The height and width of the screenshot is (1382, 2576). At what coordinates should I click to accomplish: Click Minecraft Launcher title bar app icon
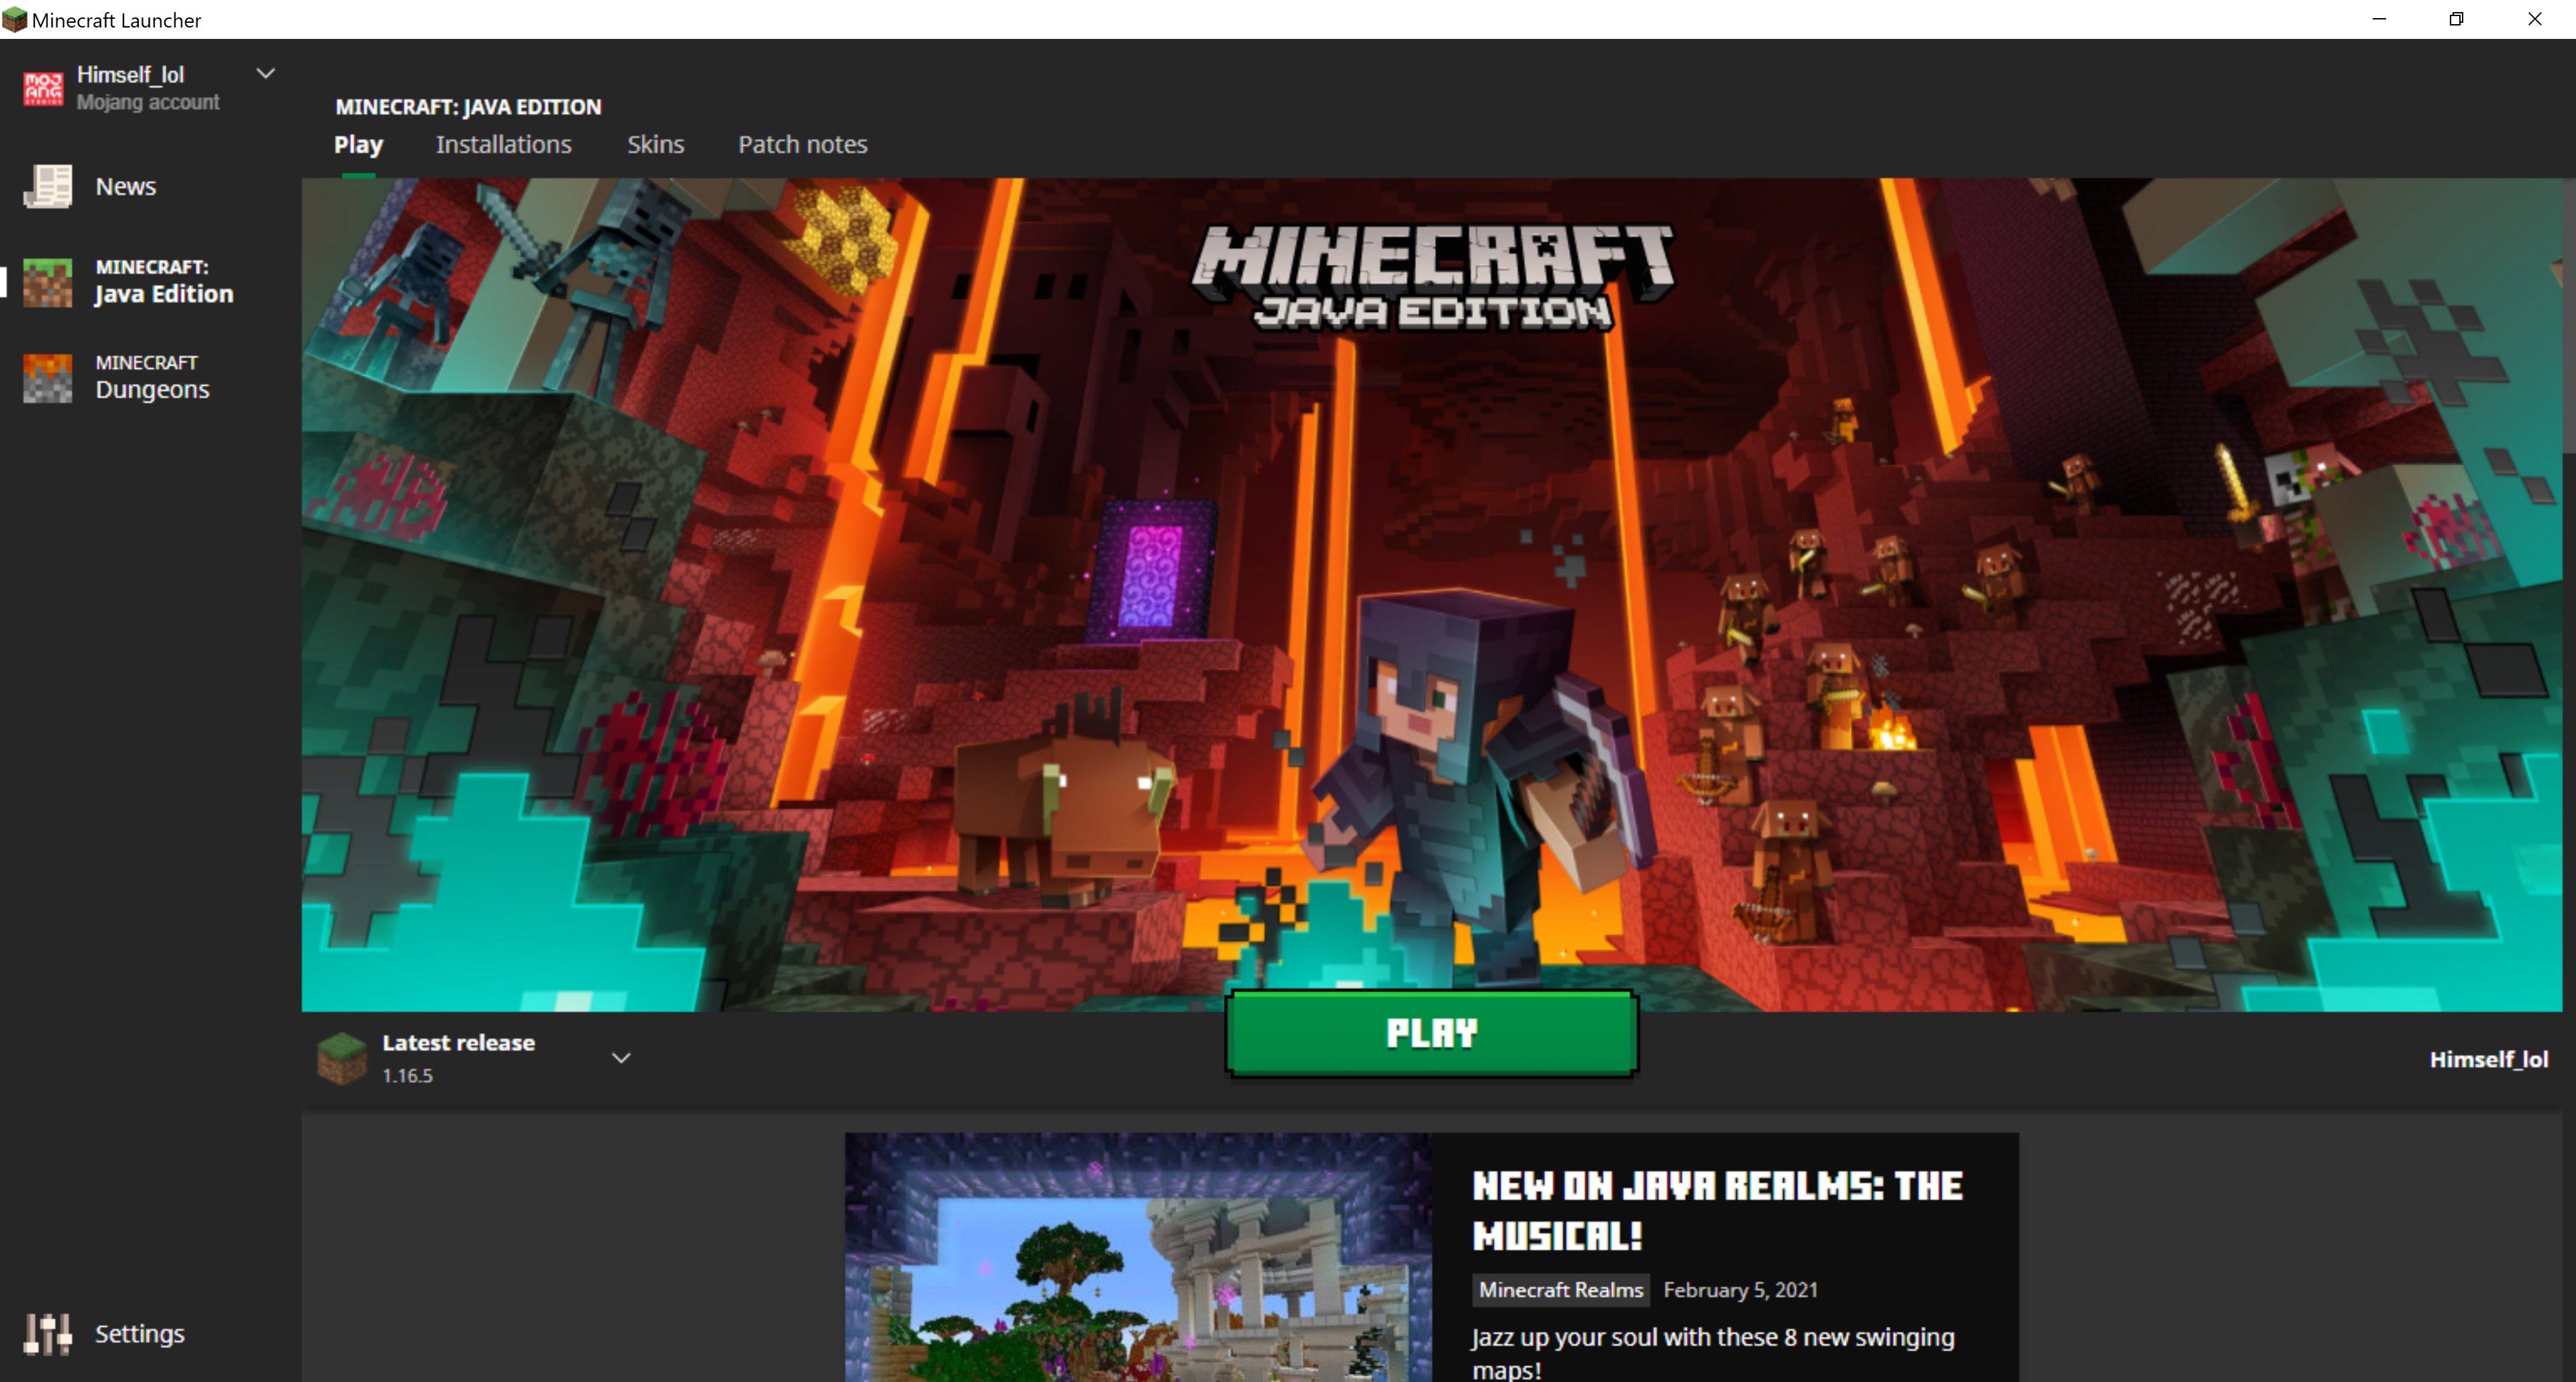(x=14, y=19)
